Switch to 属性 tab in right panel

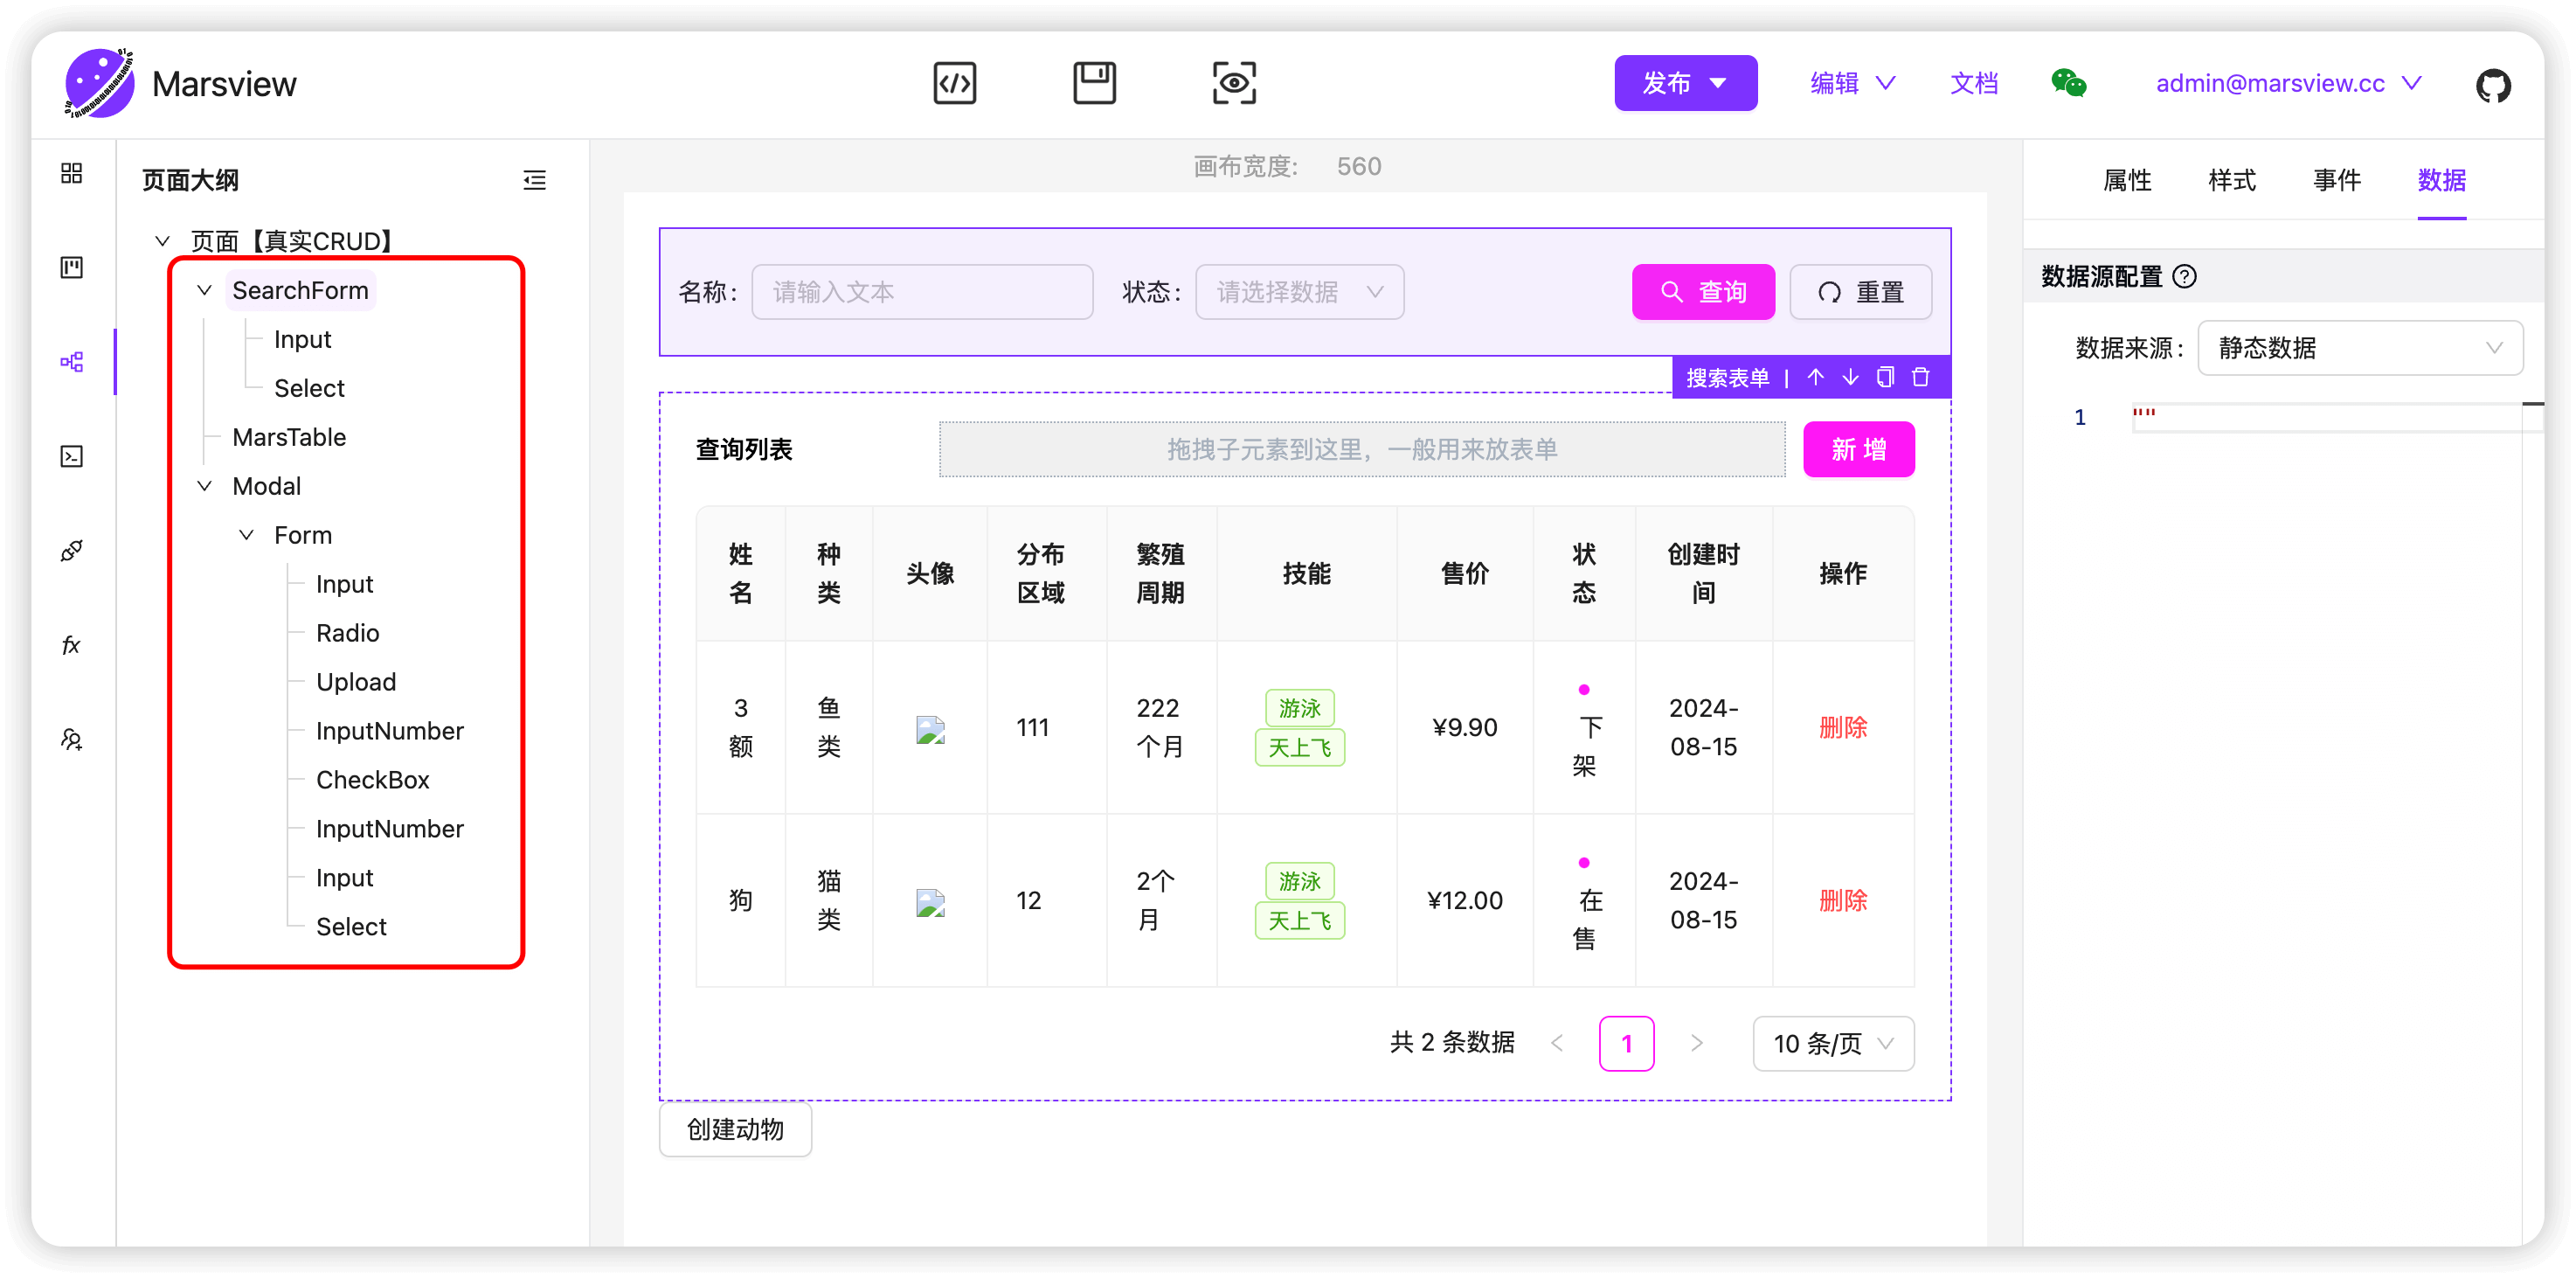tap(2128, 181)
